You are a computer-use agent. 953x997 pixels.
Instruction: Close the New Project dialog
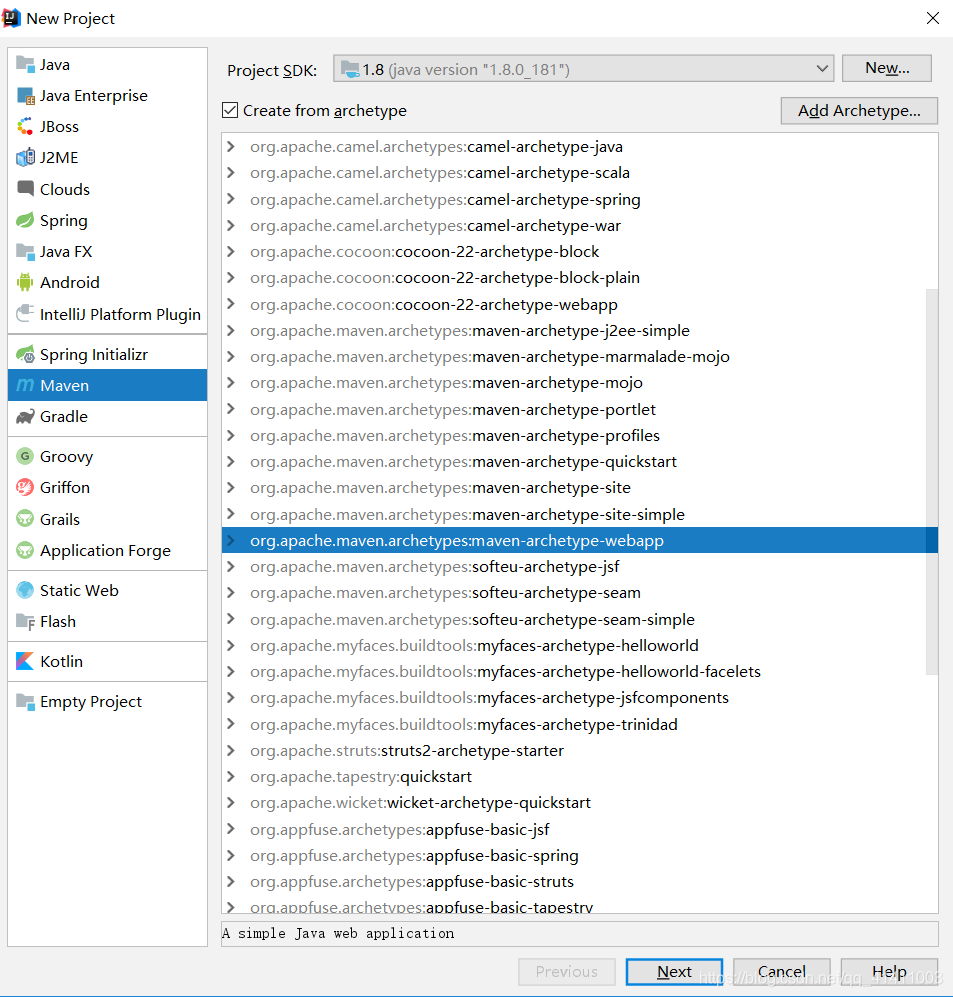click(933, 18)
